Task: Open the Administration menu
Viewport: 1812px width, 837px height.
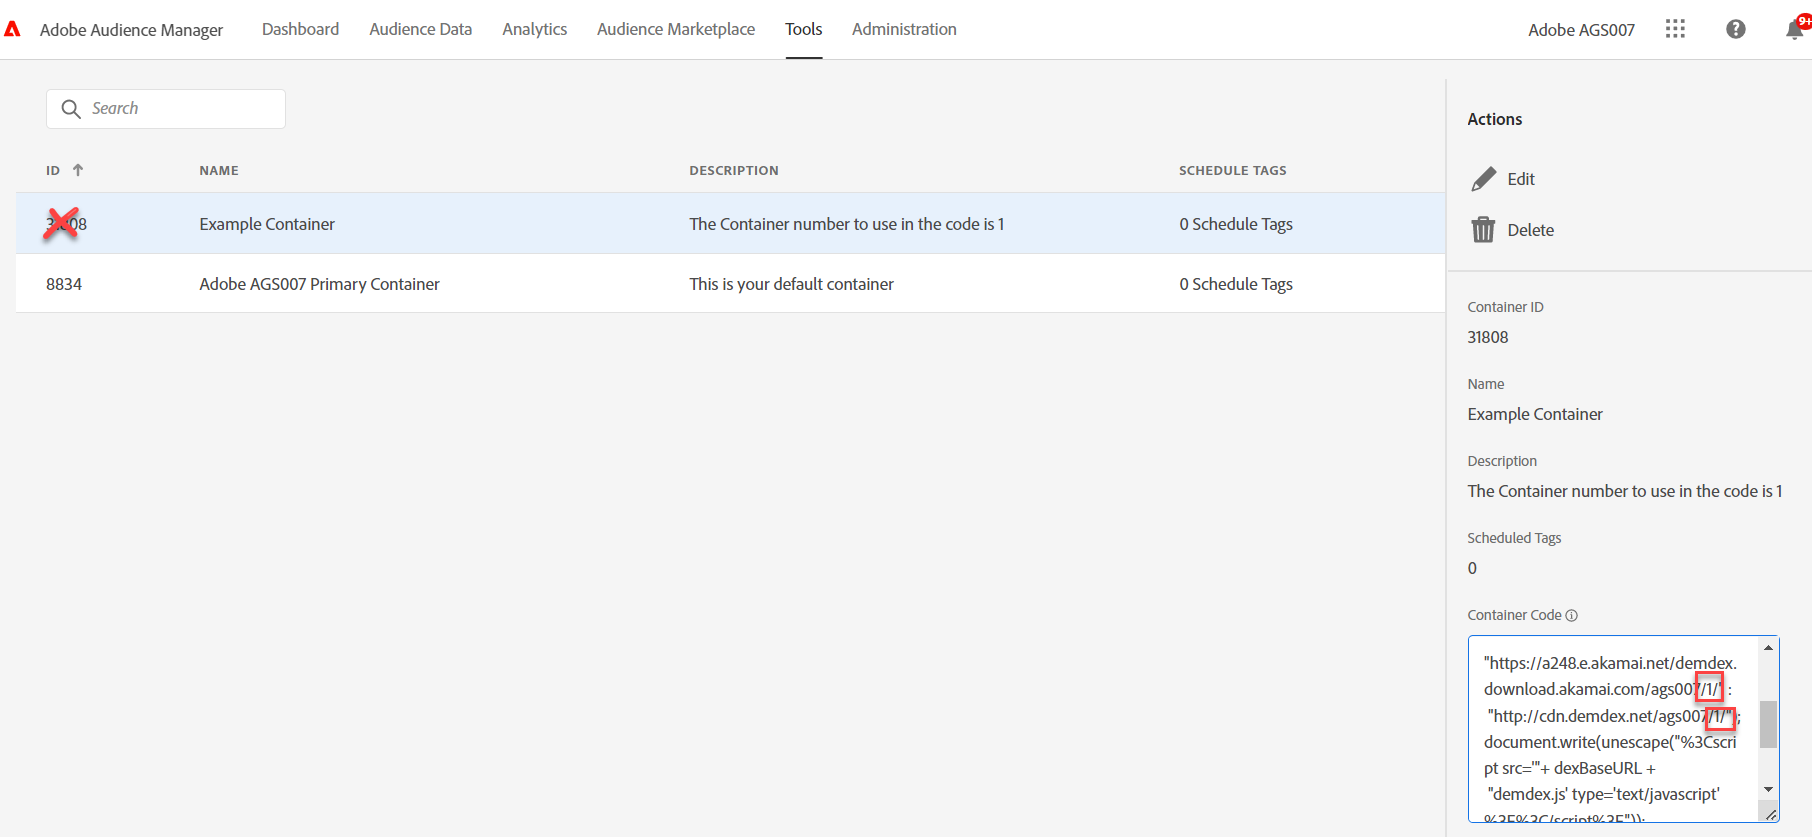Action: (x=904, y=29)
